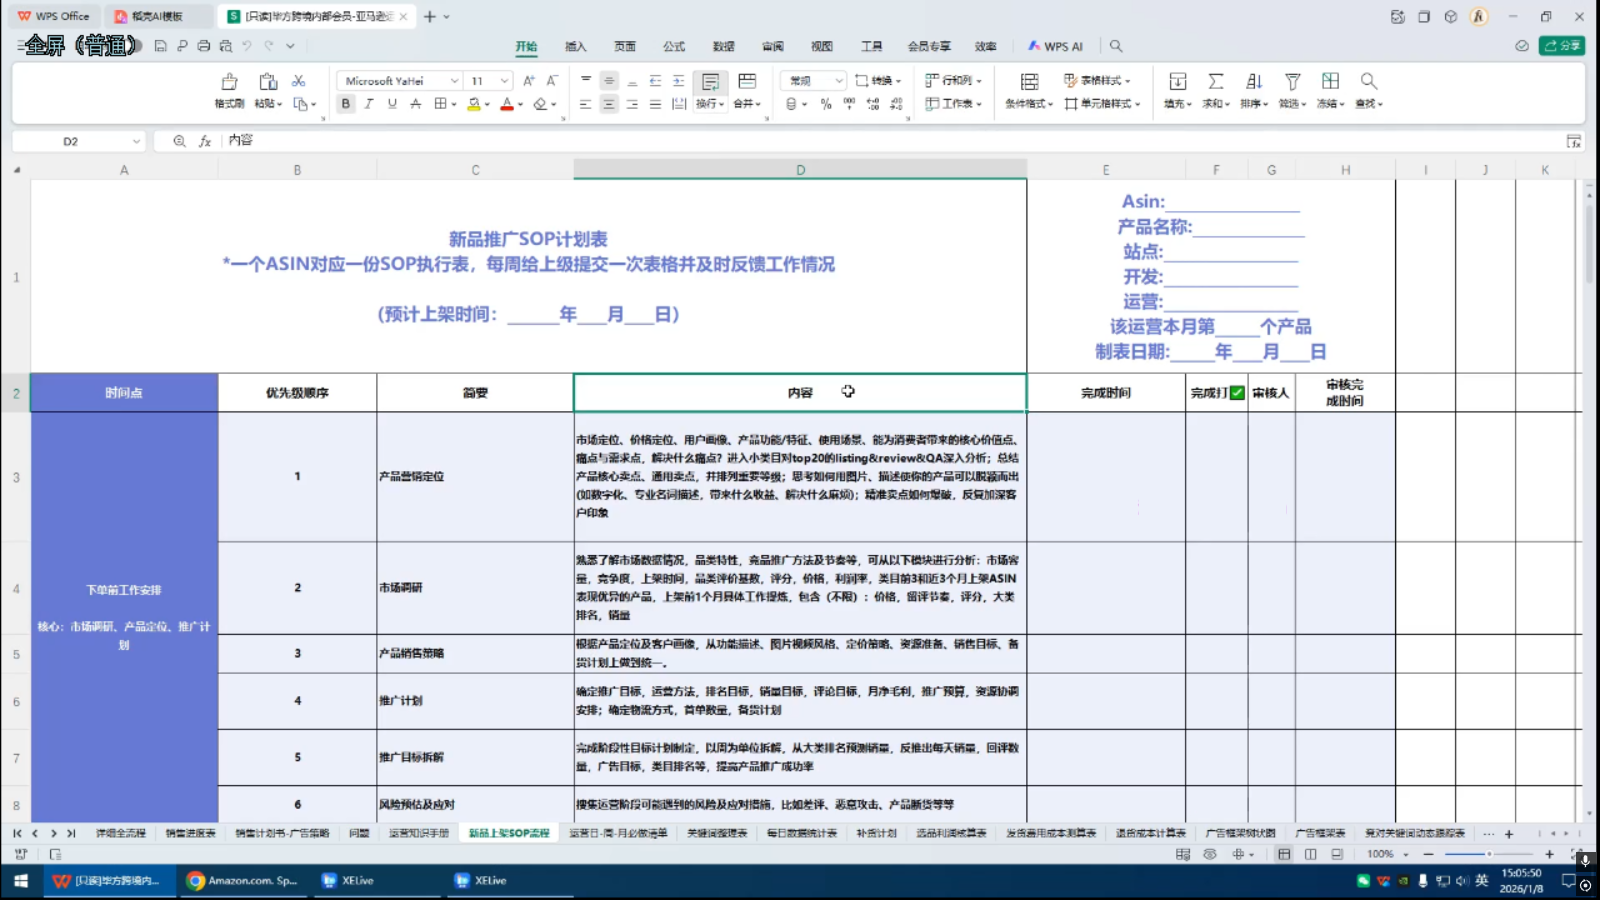The width and height of the screenshot is (1600, 900).
Task: Click the green 分享 (Share) button
Action: click(x=1562, y=46)
